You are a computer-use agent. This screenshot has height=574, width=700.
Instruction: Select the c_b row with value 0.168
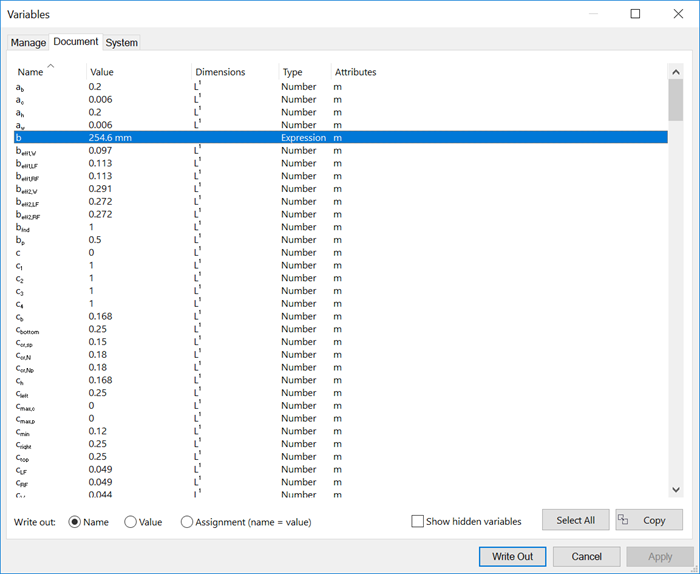[341, 316]
